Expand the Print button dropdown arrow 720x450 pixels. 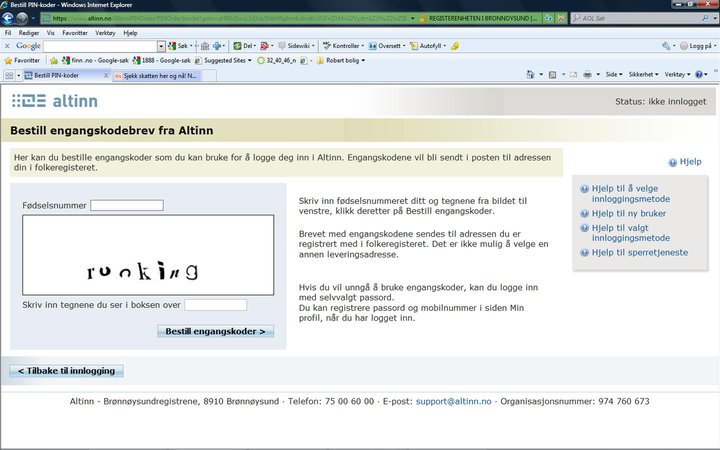point(598,74)
